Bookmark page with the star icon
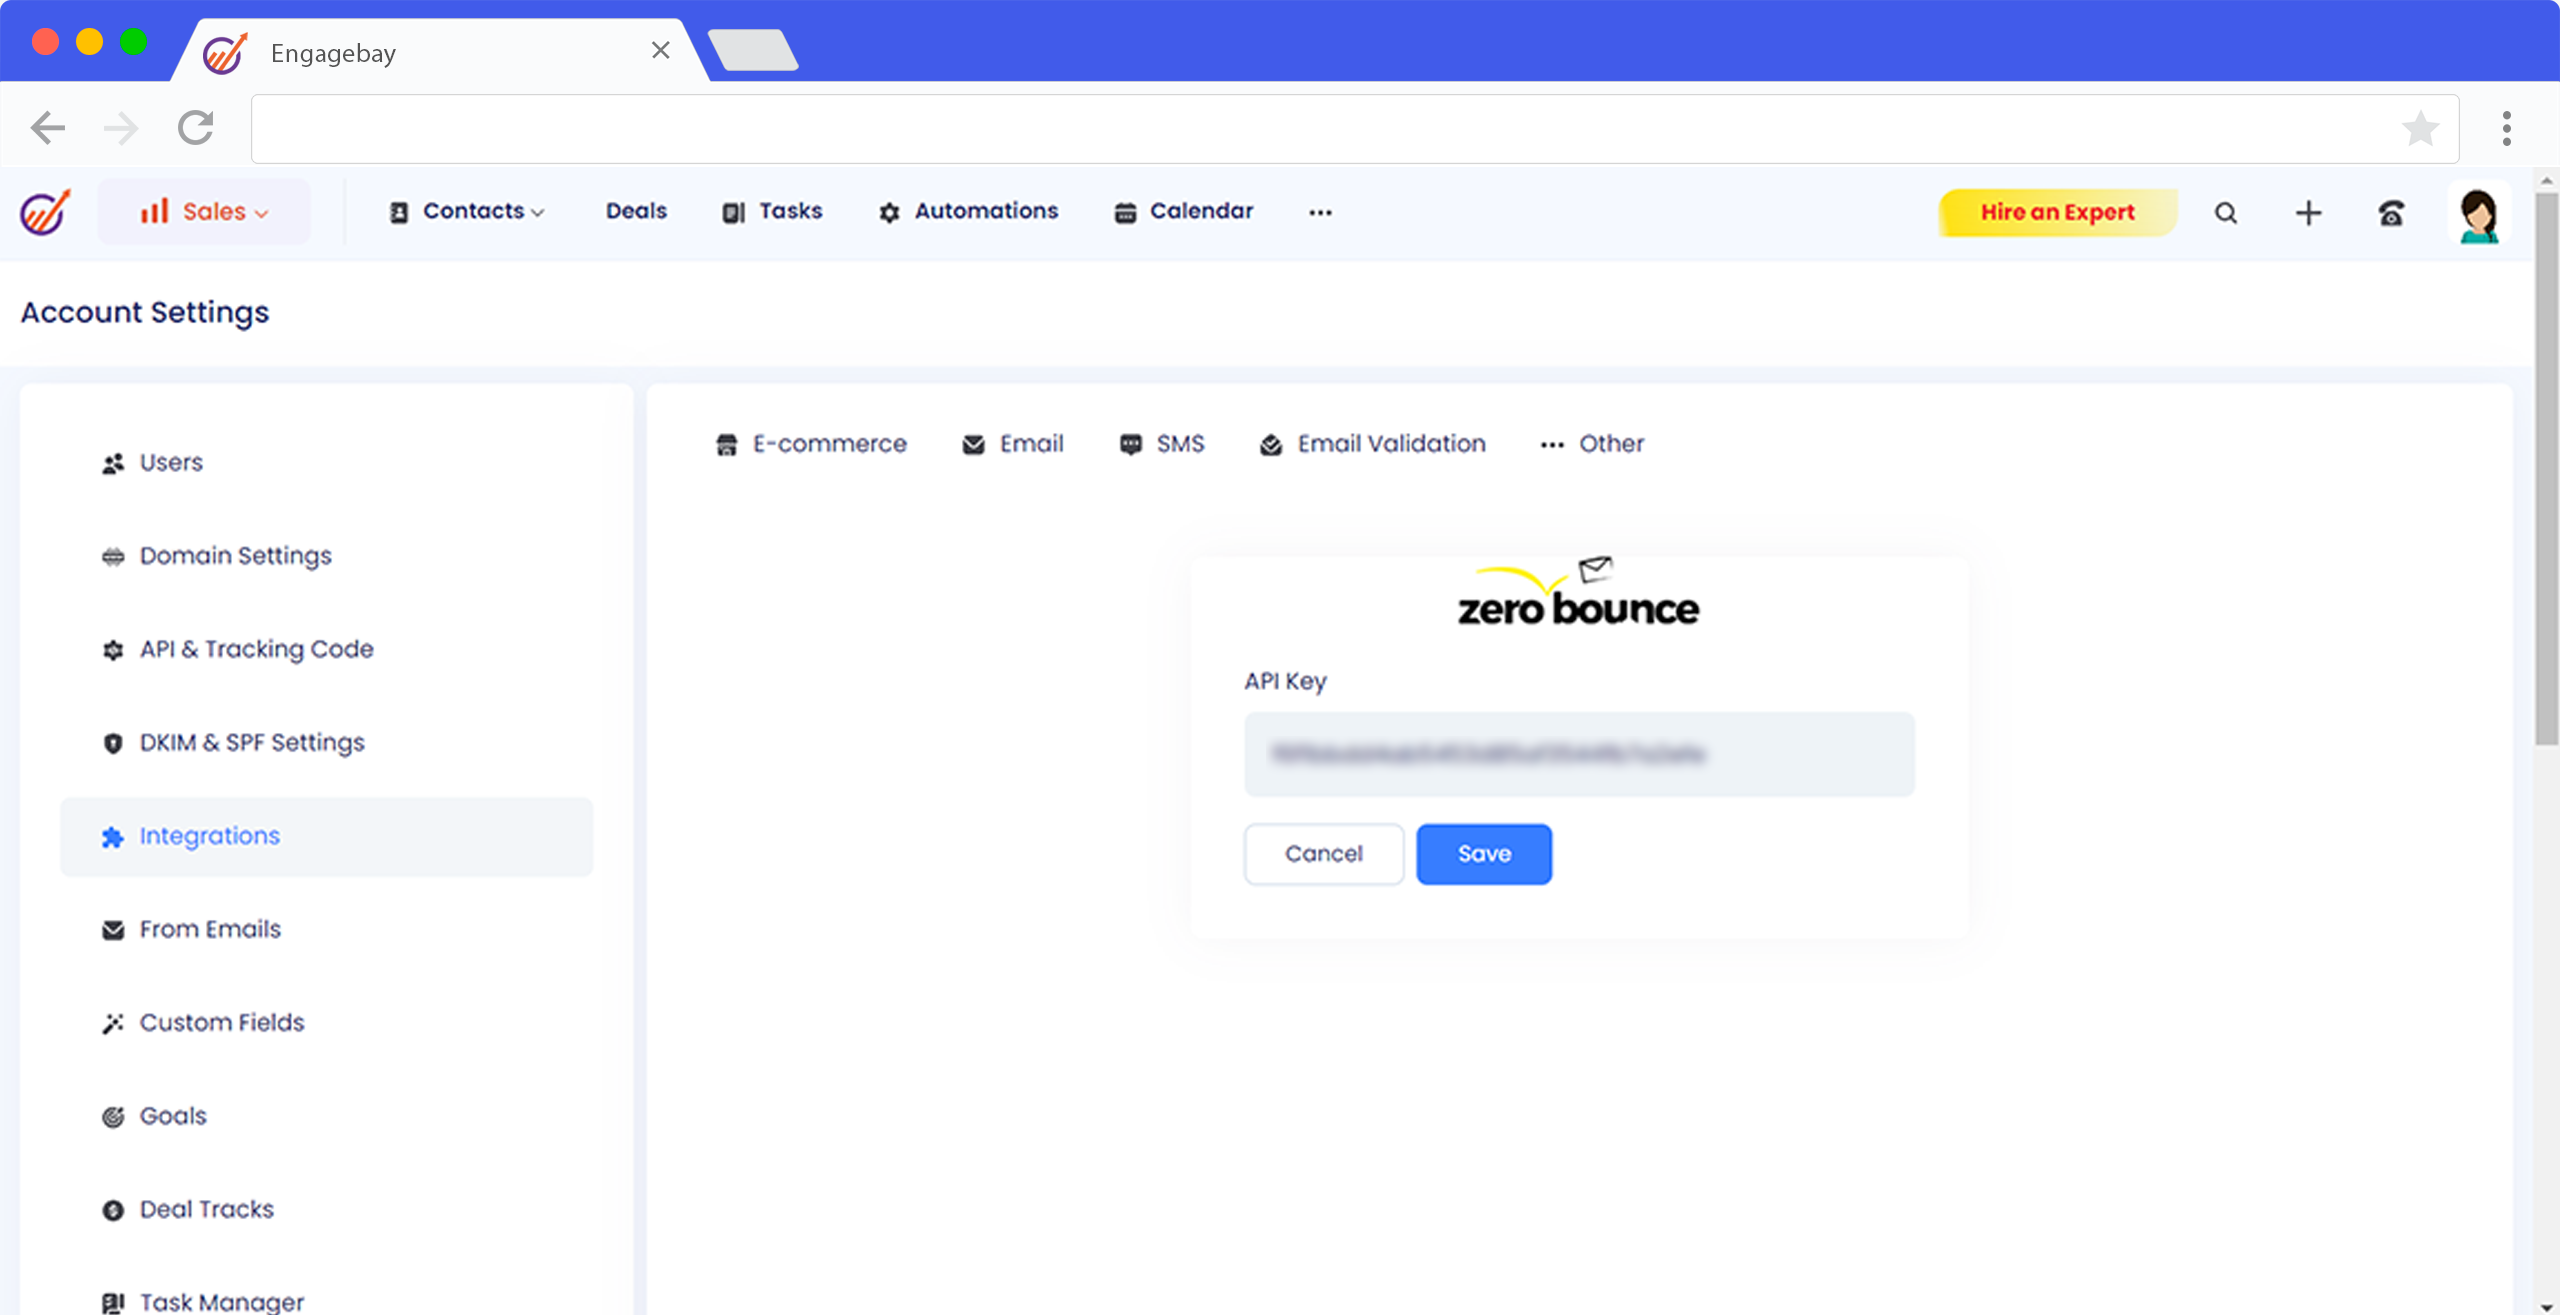The height and width of the screenshot is (1315, 2560). click(x=2420, y=129)
